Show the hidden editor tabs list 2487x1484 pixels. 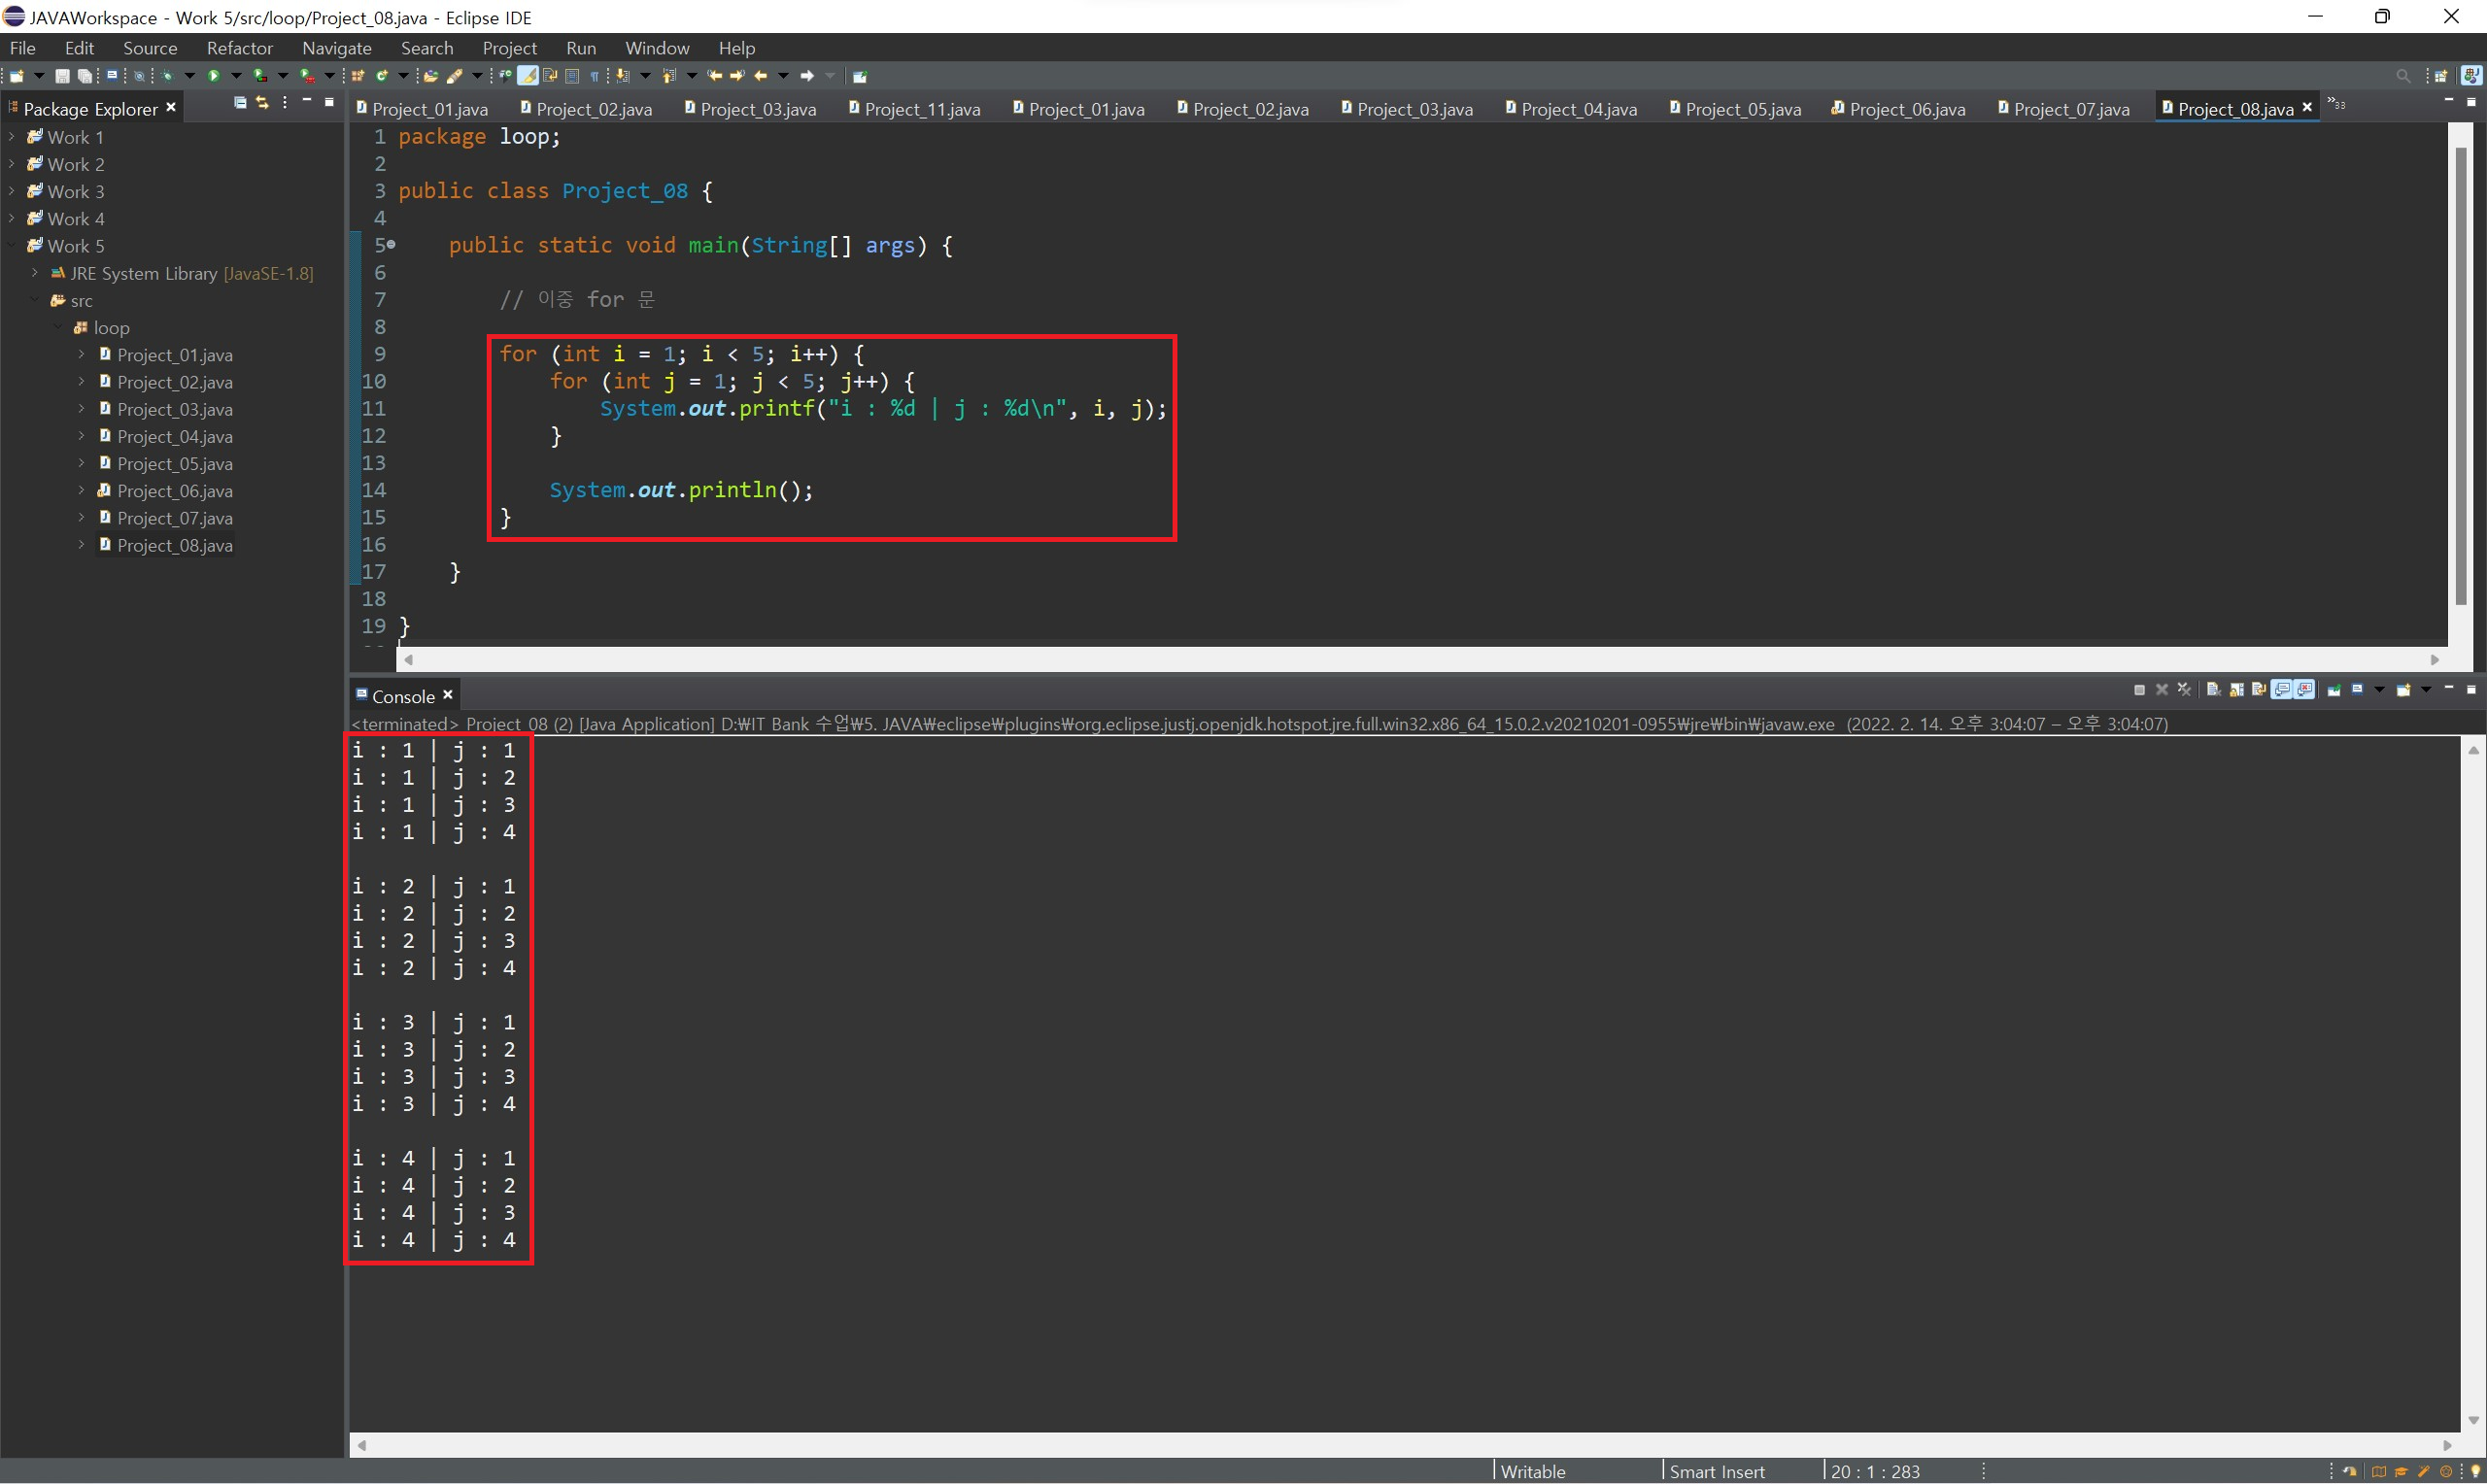pyautogui.click(x=2337, y=105)
